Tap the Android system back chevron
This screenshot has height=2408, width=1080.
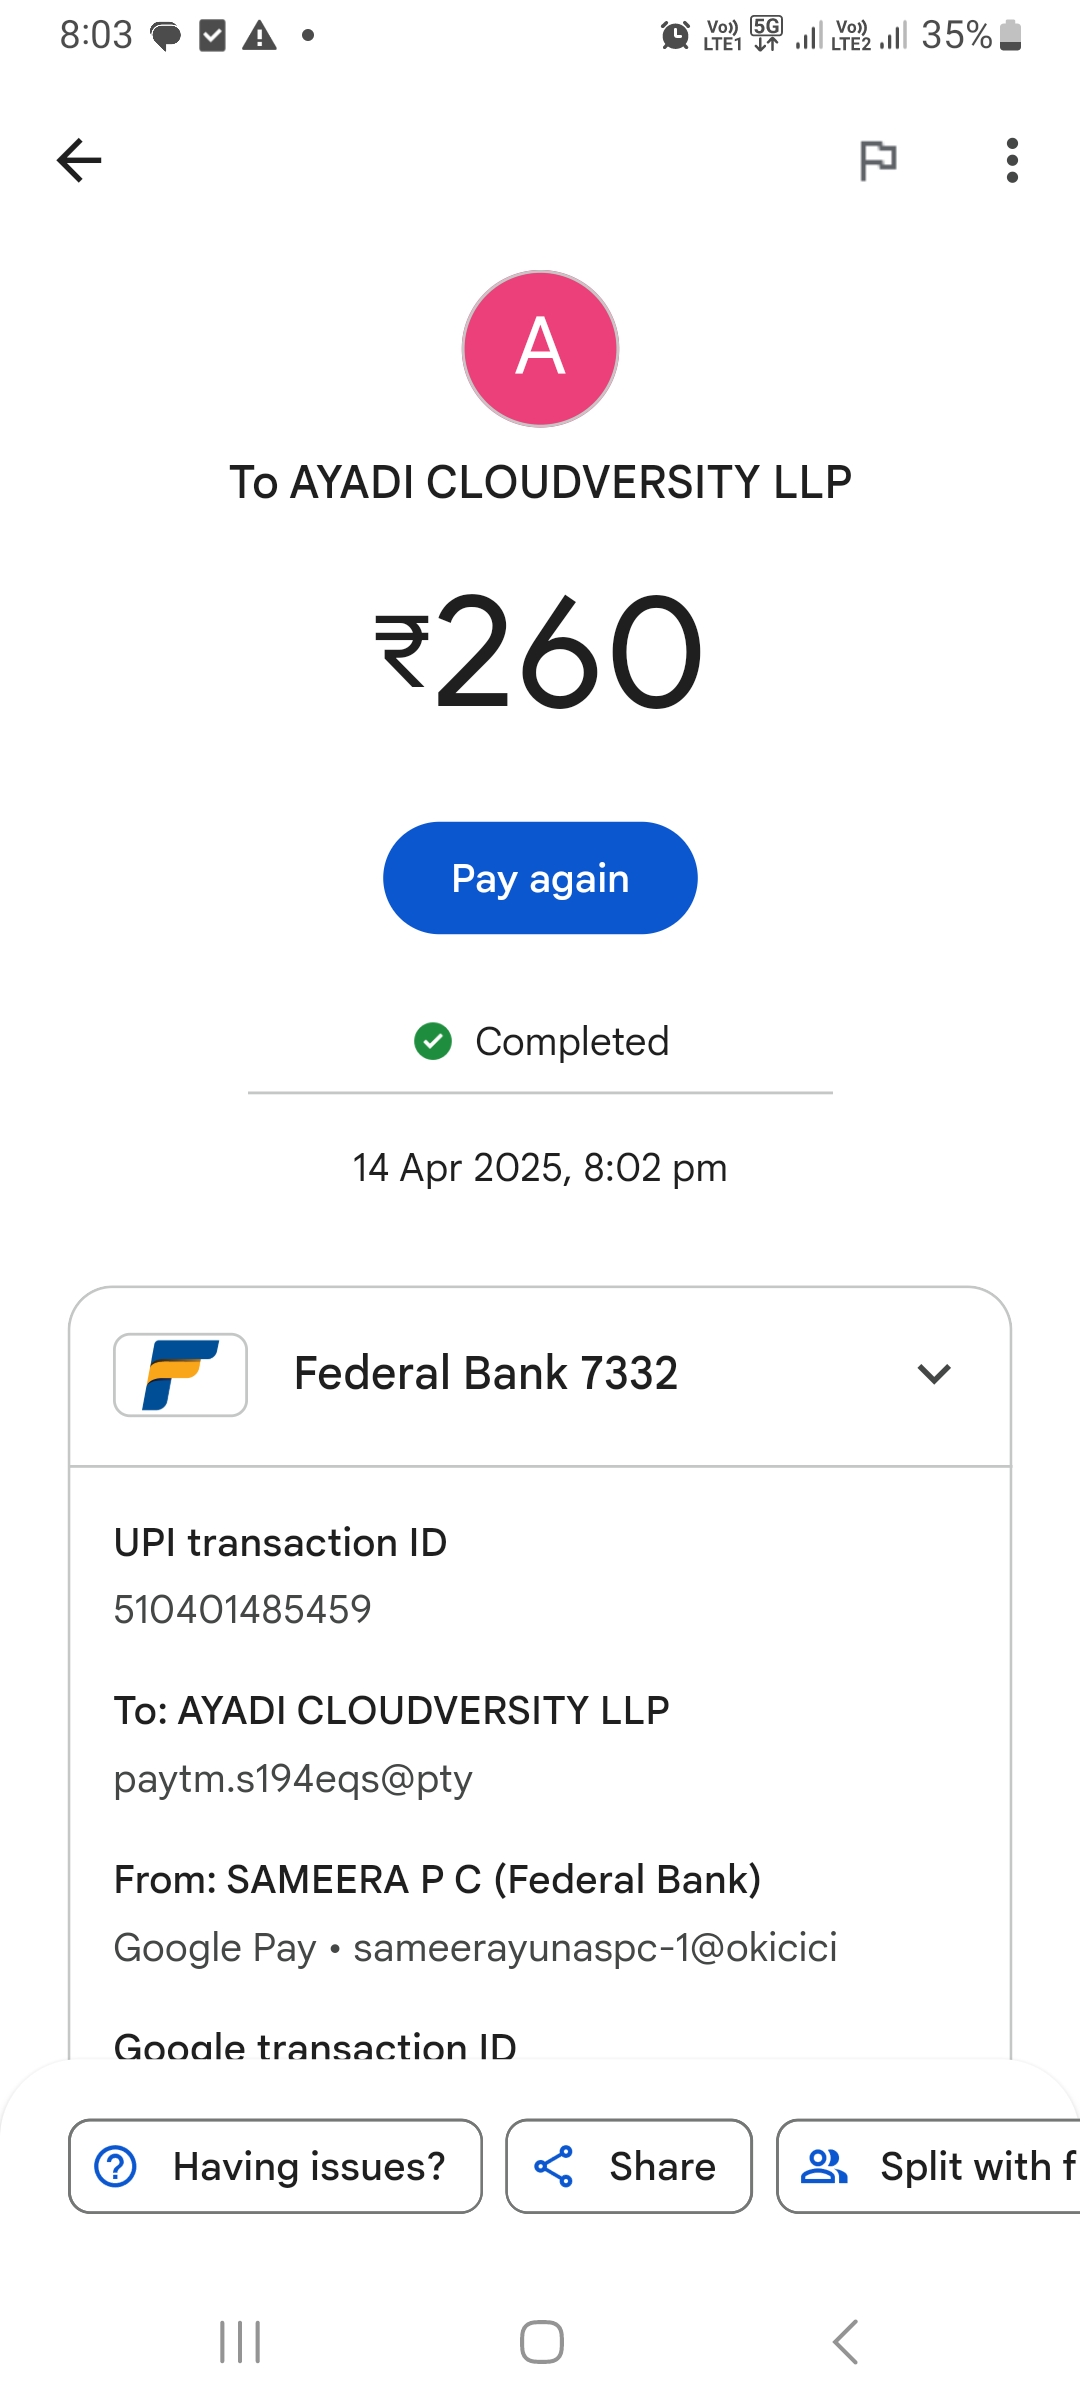(845, 2342)
